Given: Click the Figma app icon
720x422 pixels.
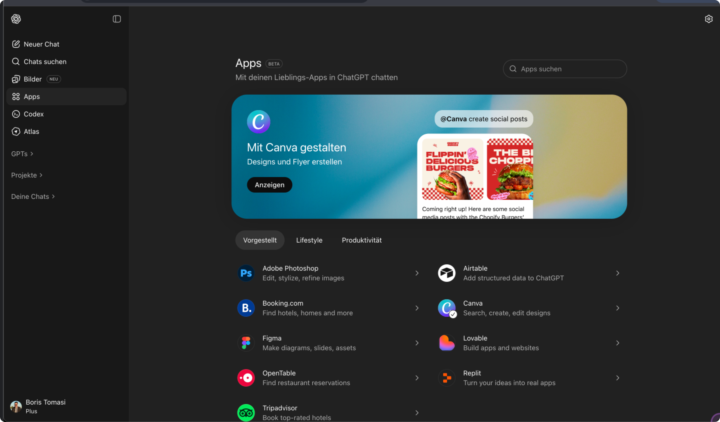Looking at the screenshot, I should (x=246, y=343).
